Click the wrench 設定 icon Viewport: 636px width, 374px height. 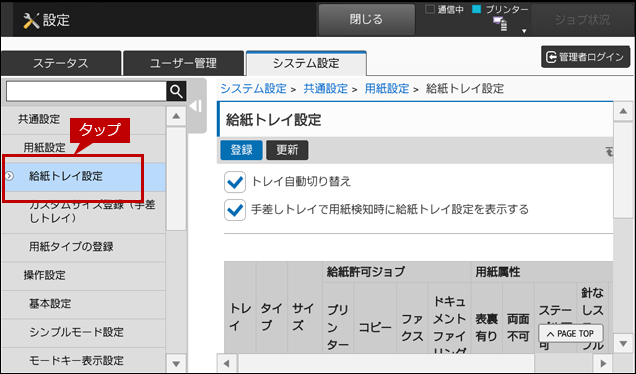[x=31, y=20]
